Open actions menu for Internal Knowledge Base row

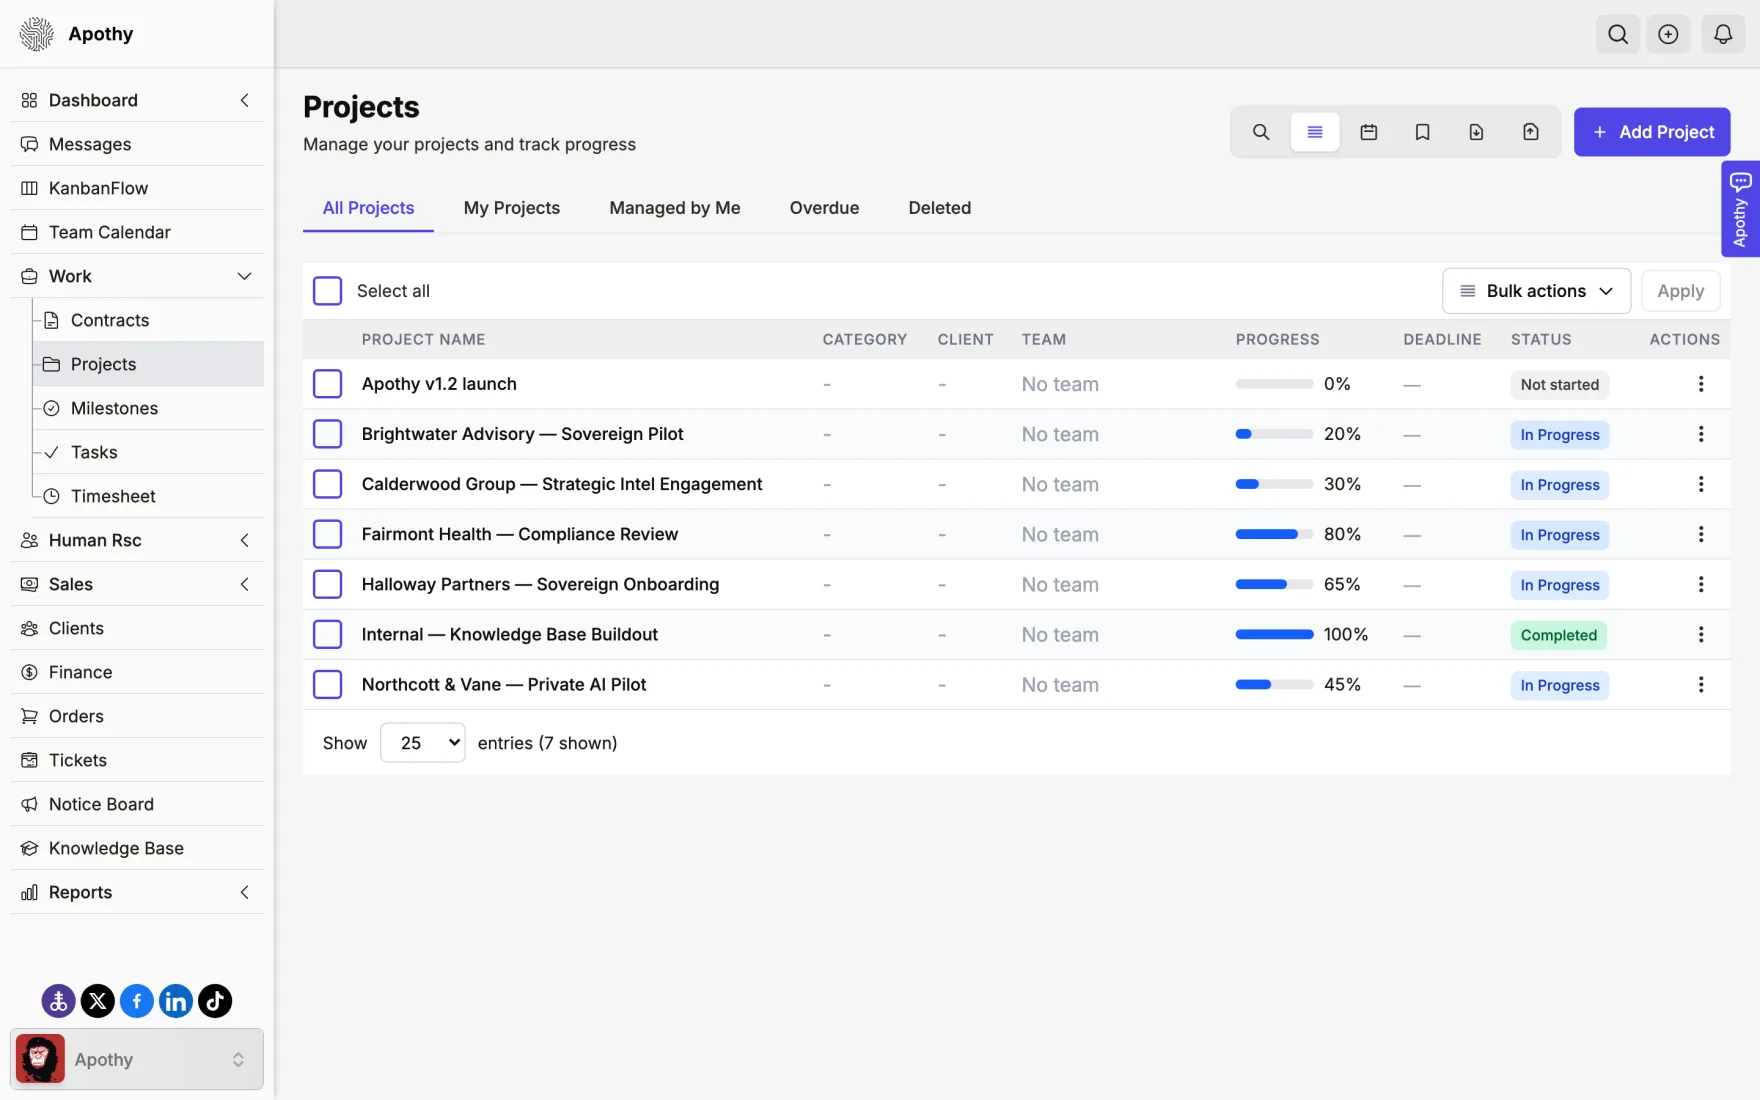1700,634
